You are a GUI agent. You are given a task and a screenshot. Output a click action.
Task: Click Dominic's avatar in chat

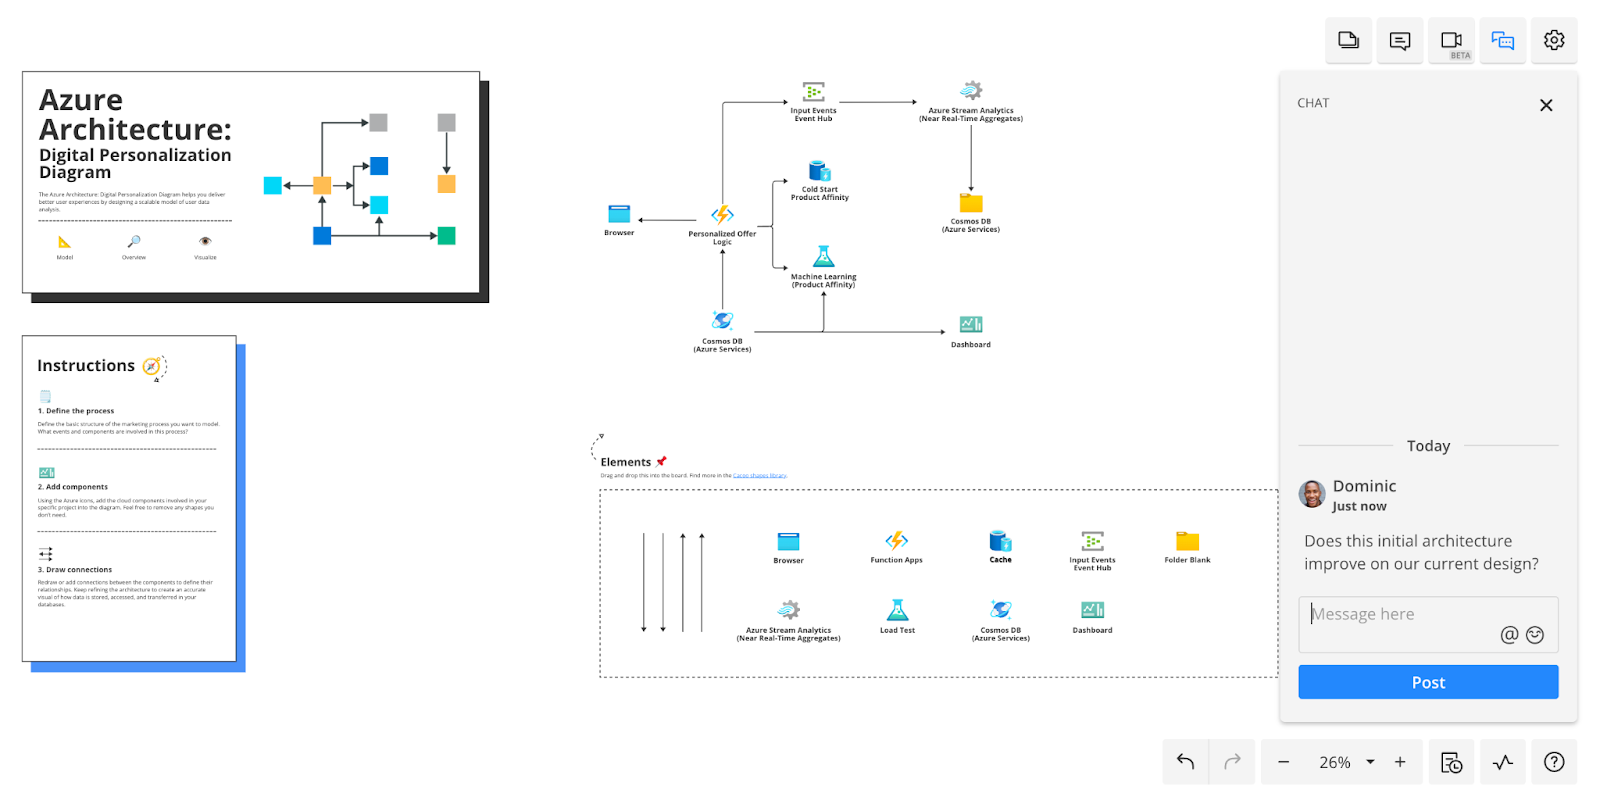(1312, 494)
